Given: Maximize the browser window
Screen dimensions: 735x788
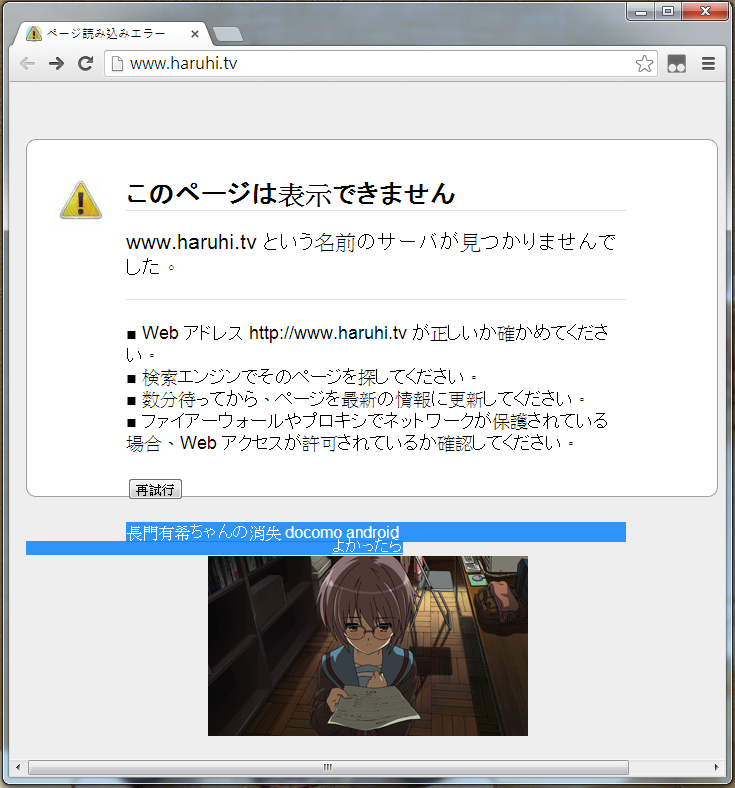Looking at the screenshot, I should coord(668,11).
